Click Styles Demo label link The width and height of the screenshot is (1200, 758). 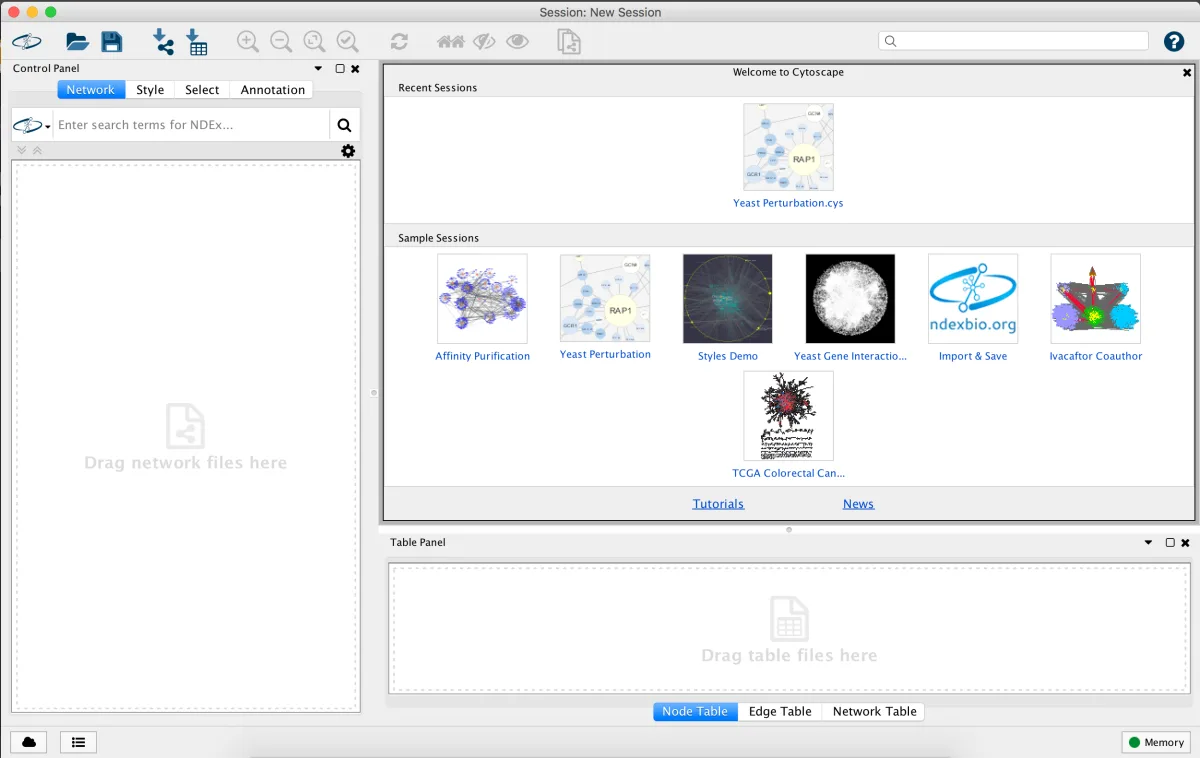click(728, 356)
